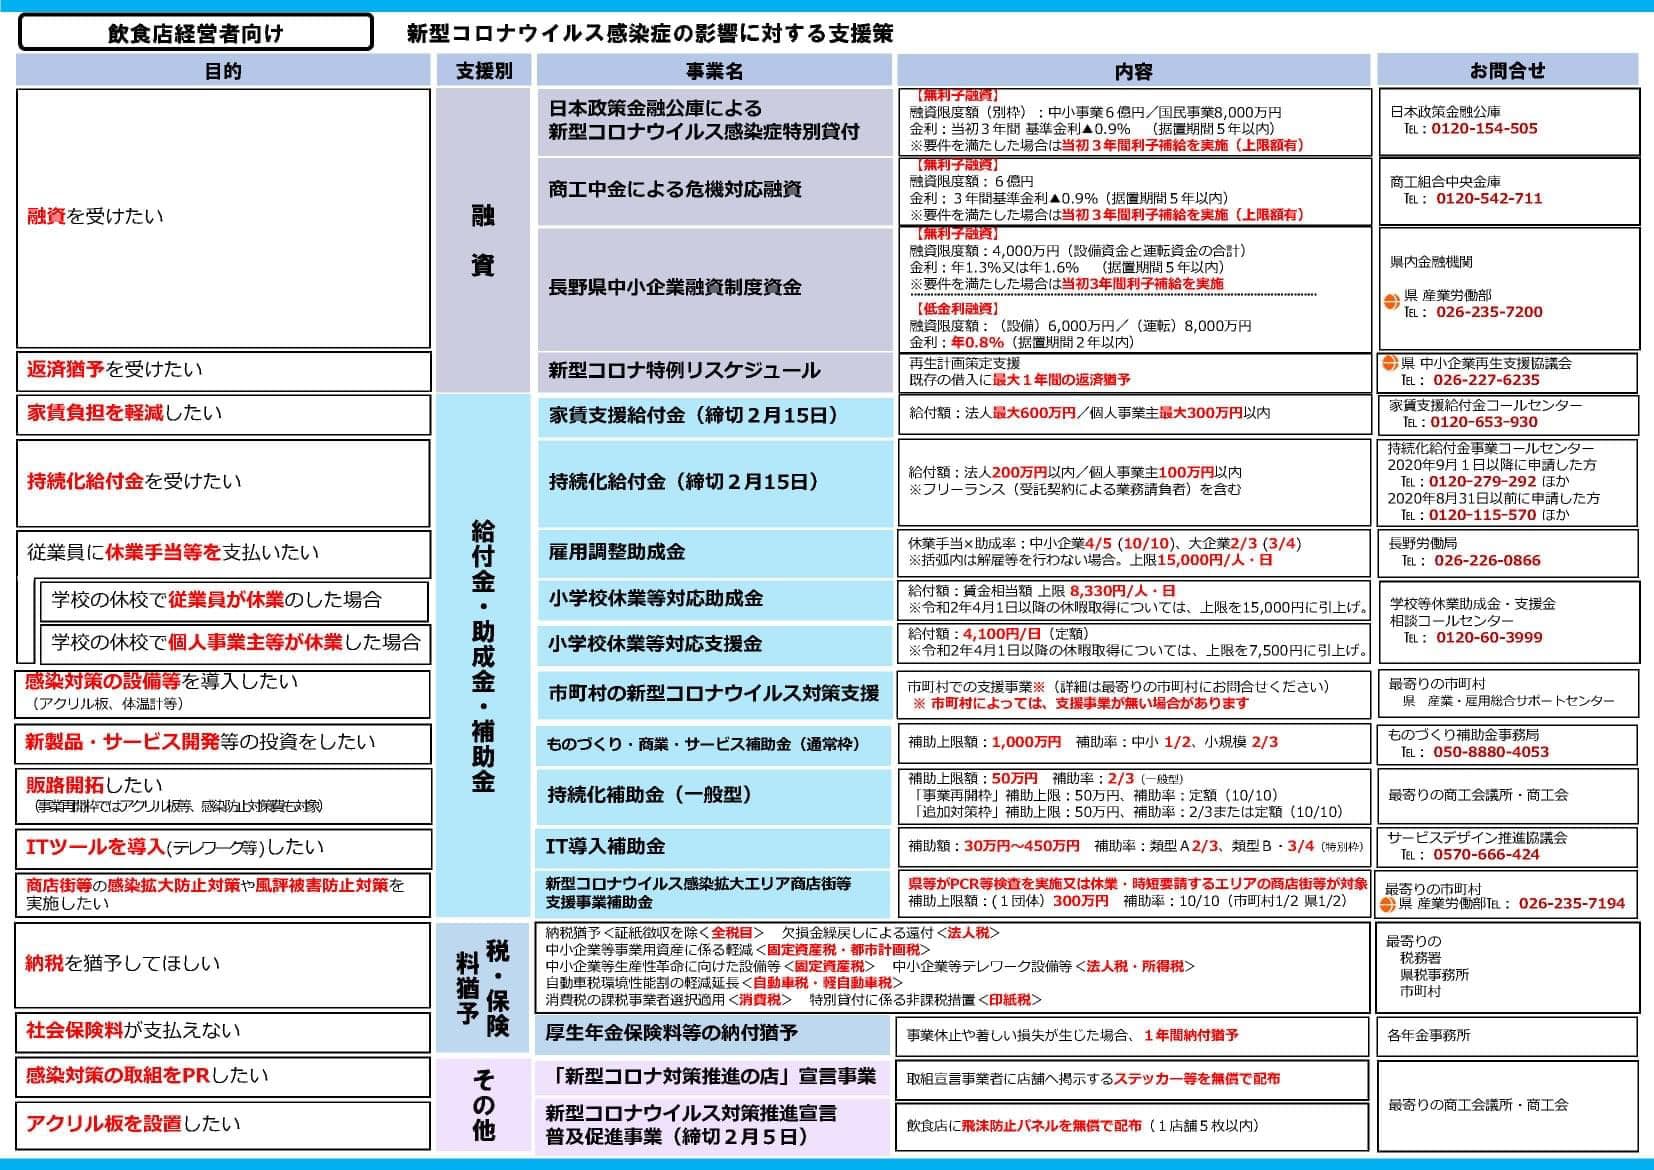Select 家賃負担を軽減したい cell
Viewport: 1654px width, 1170px height.
pos(223,414)
